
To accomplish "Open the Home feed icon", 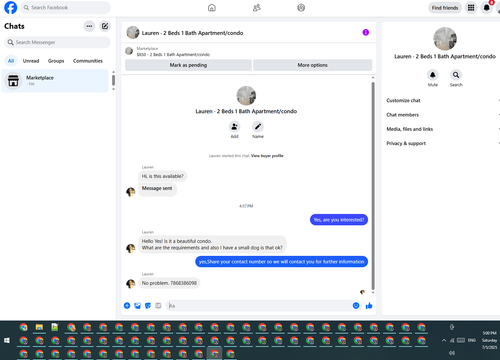I will 212,8.
